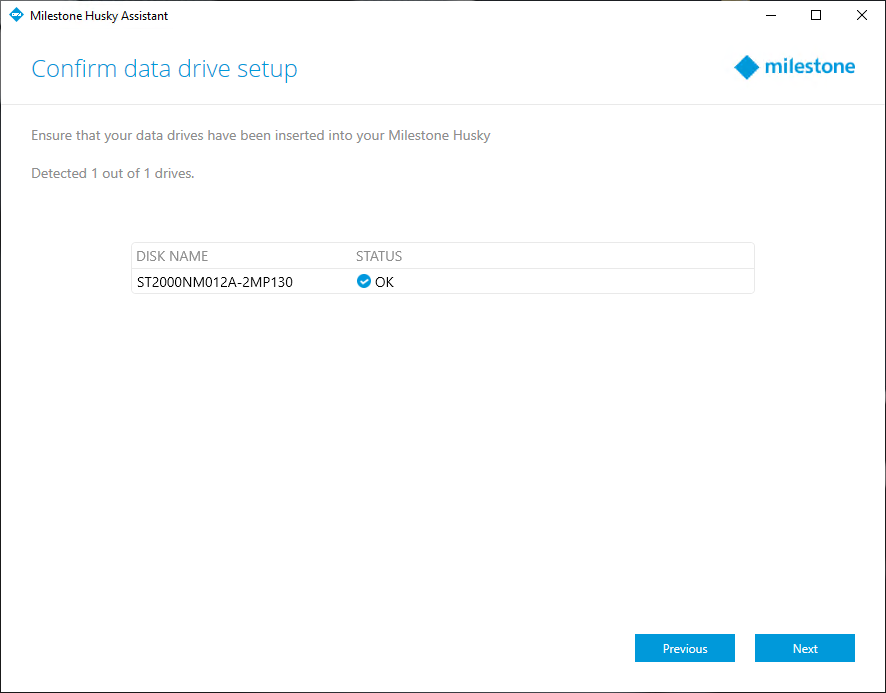
Task: Click the Husky Assistant title bar icon
Action: [x=15, y=15]
